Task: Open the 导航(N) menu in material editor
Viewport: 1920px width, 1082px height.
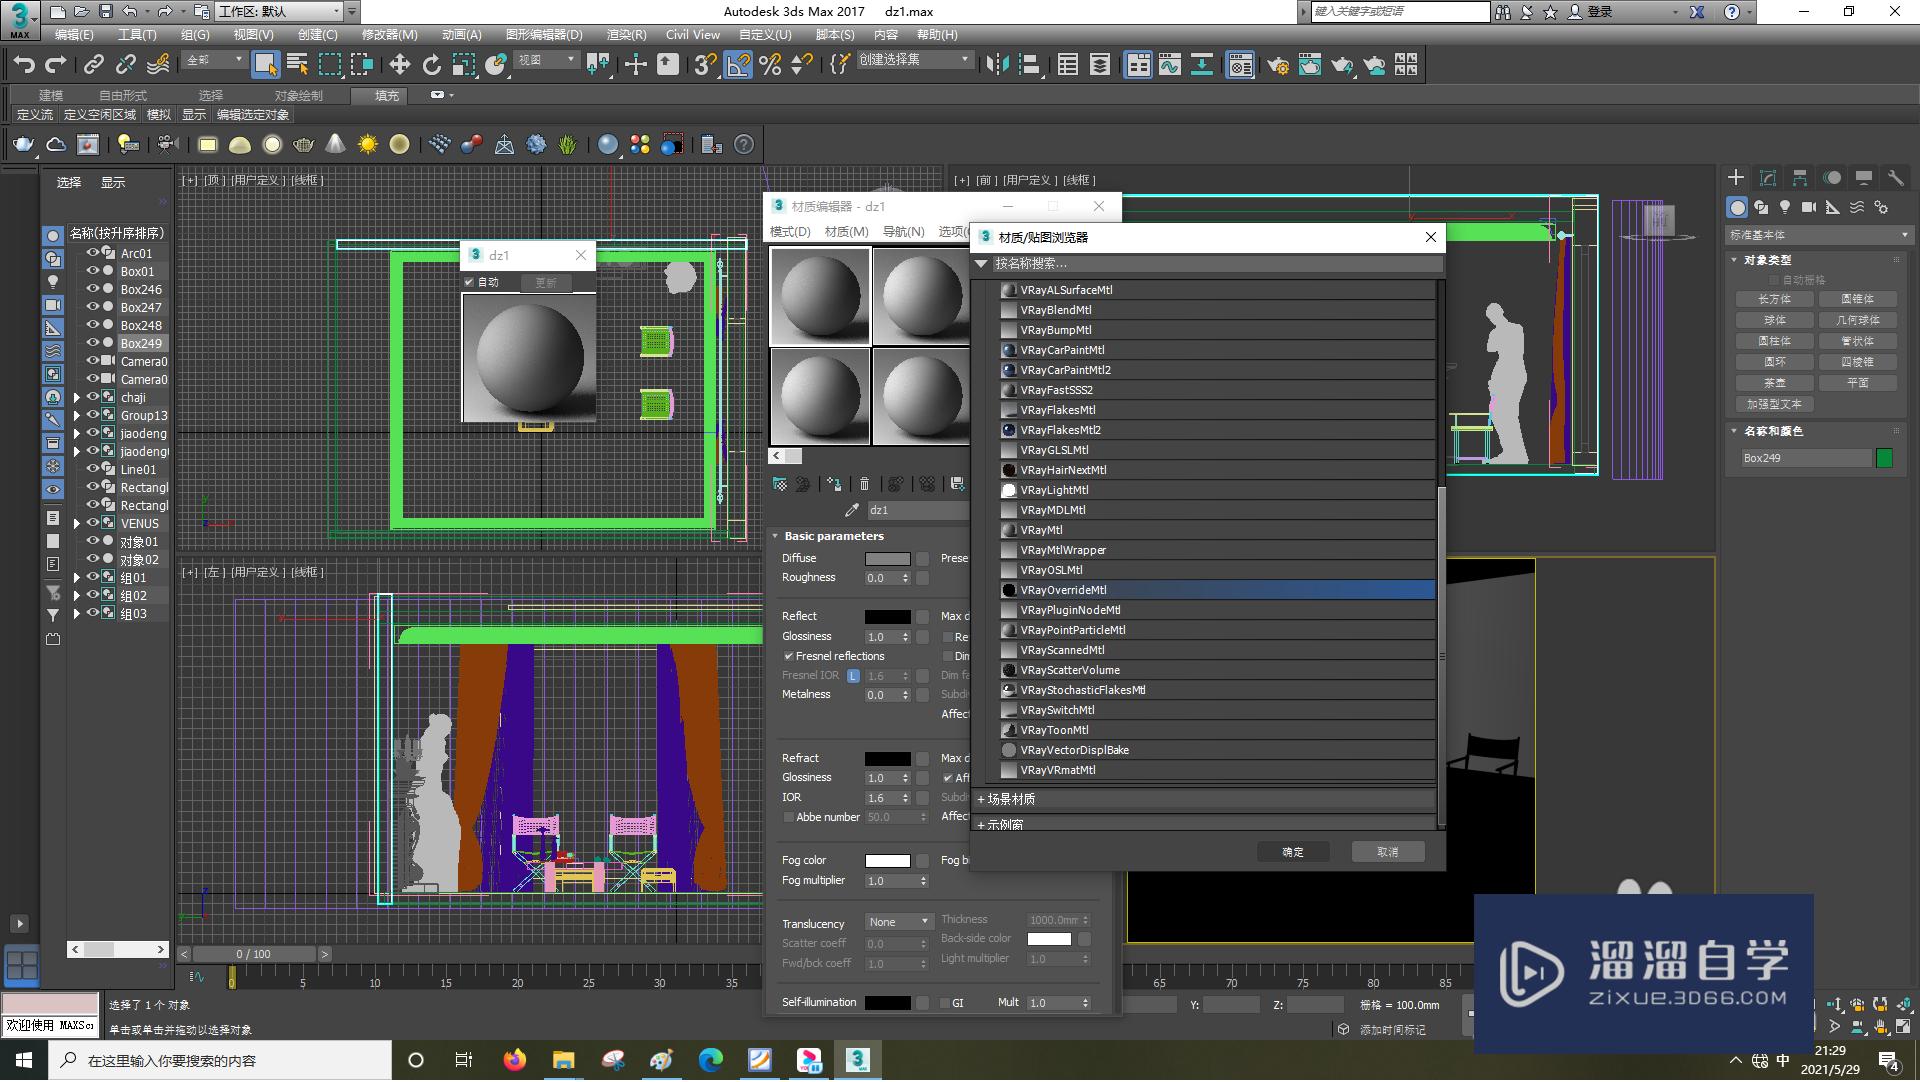Action: pyautogui.click(x=904, y=231)
